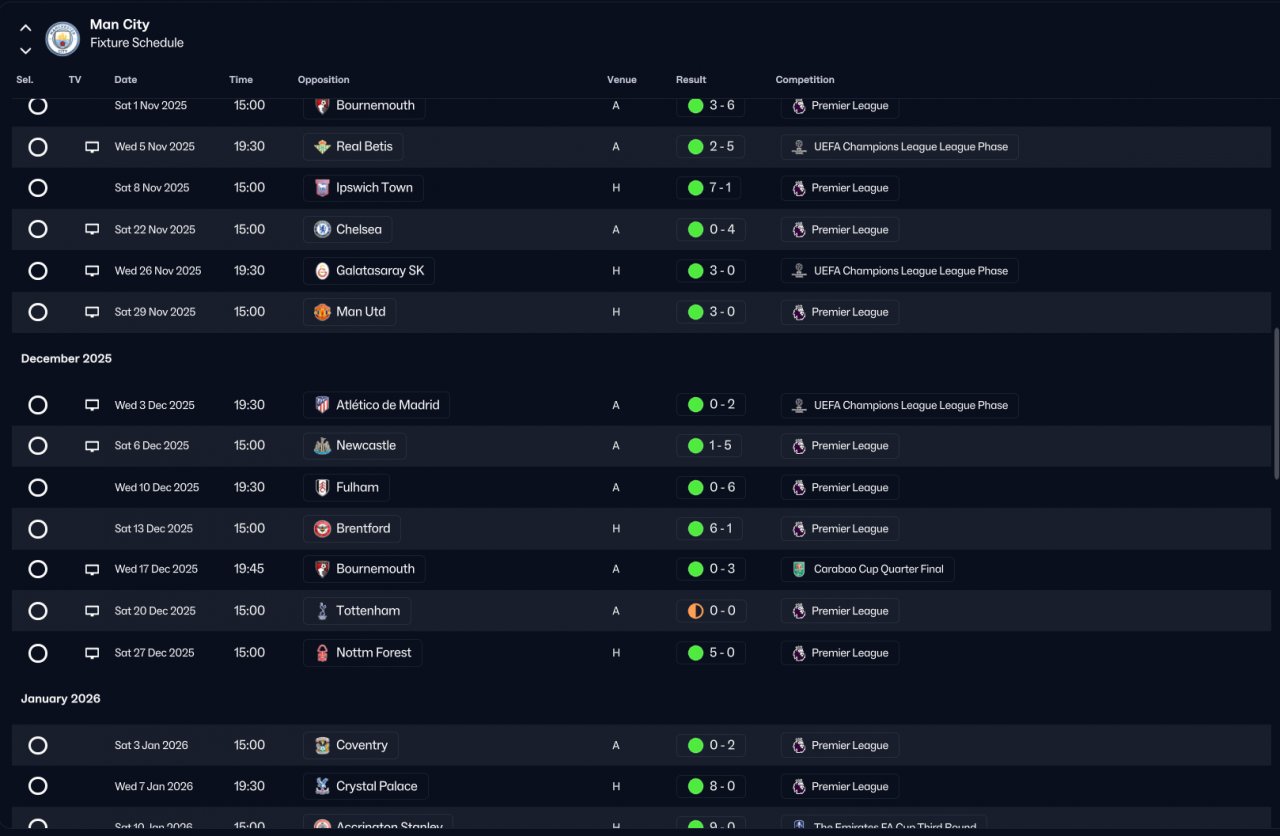Sort by the Result column header
The height and width of the screenshot is (836, 1280).
click(691, 80)
